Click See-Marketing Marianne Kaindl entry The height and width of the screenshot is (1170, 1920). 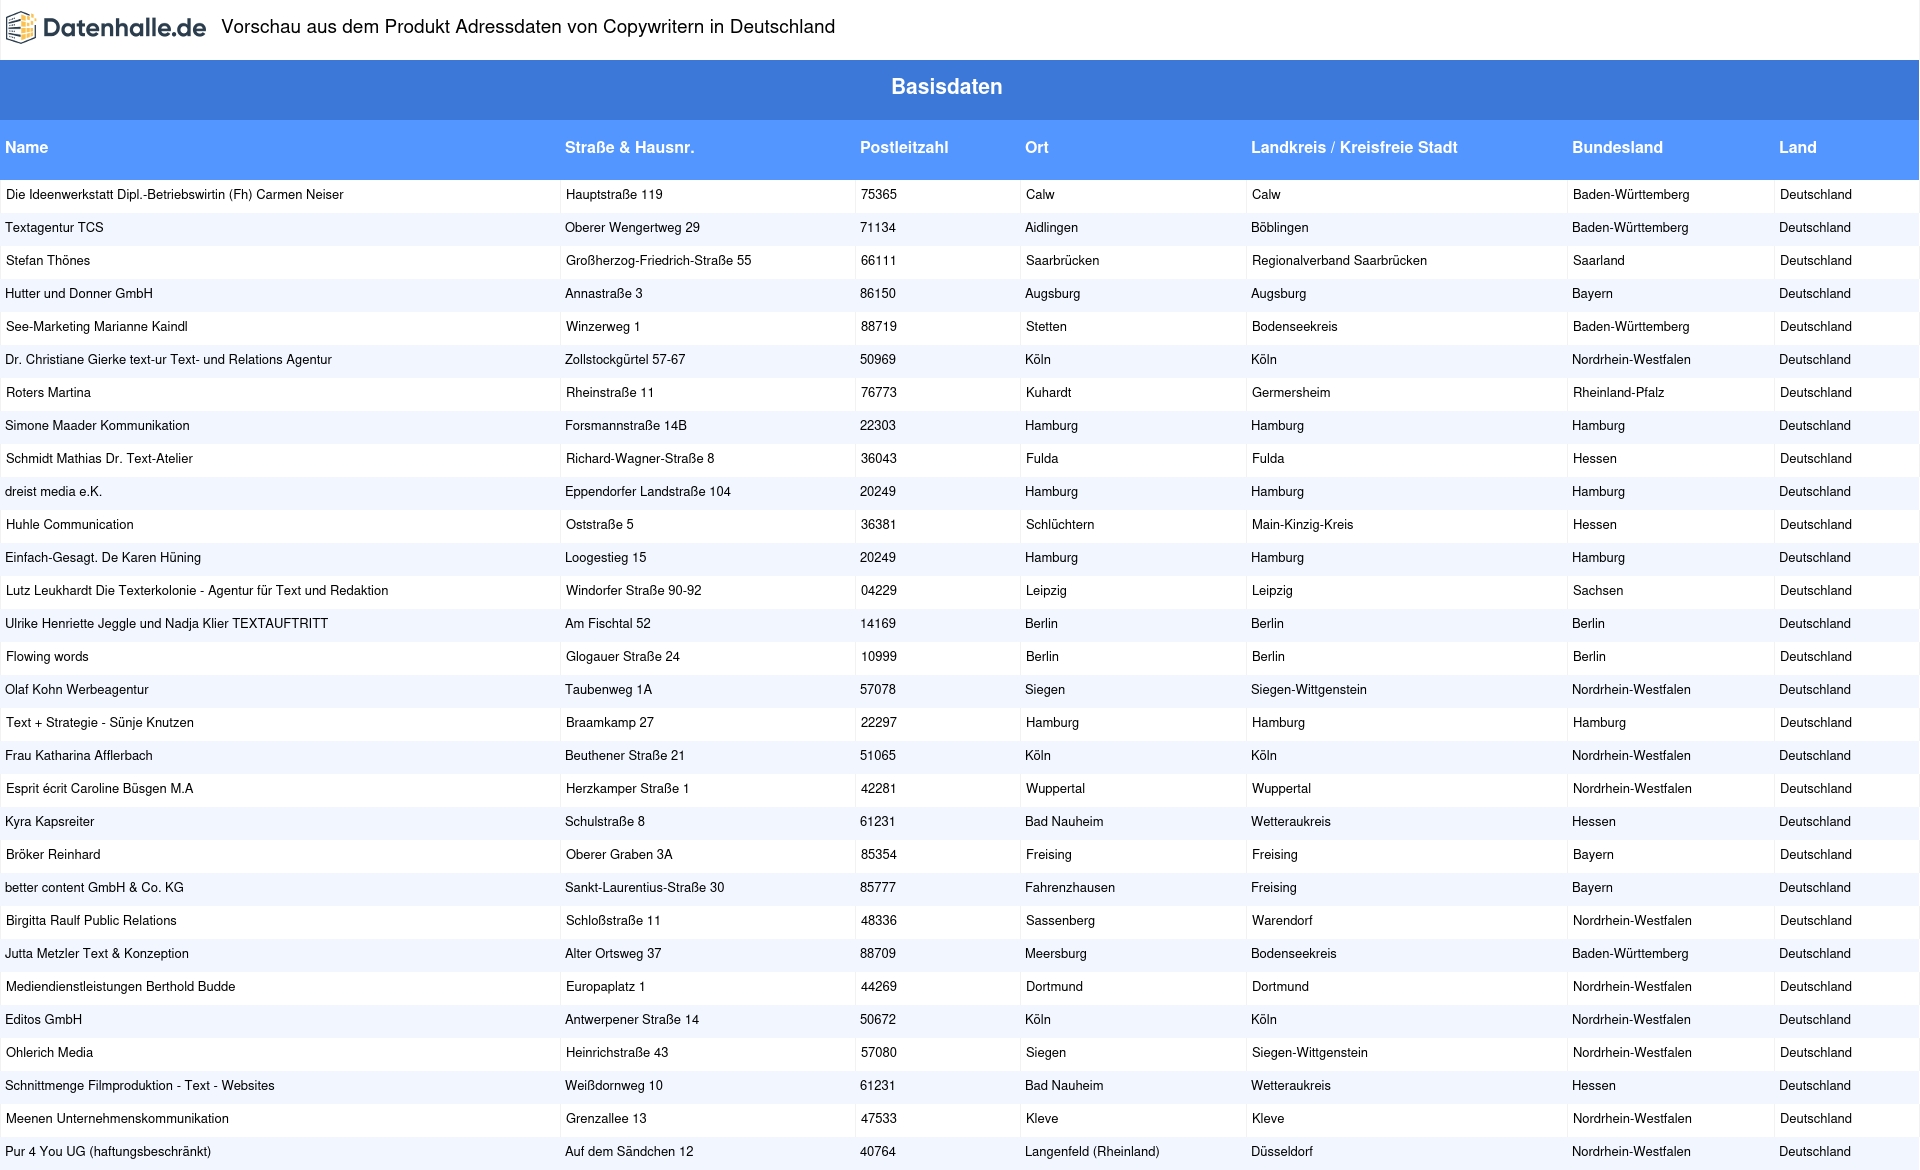tap(97, 327)
